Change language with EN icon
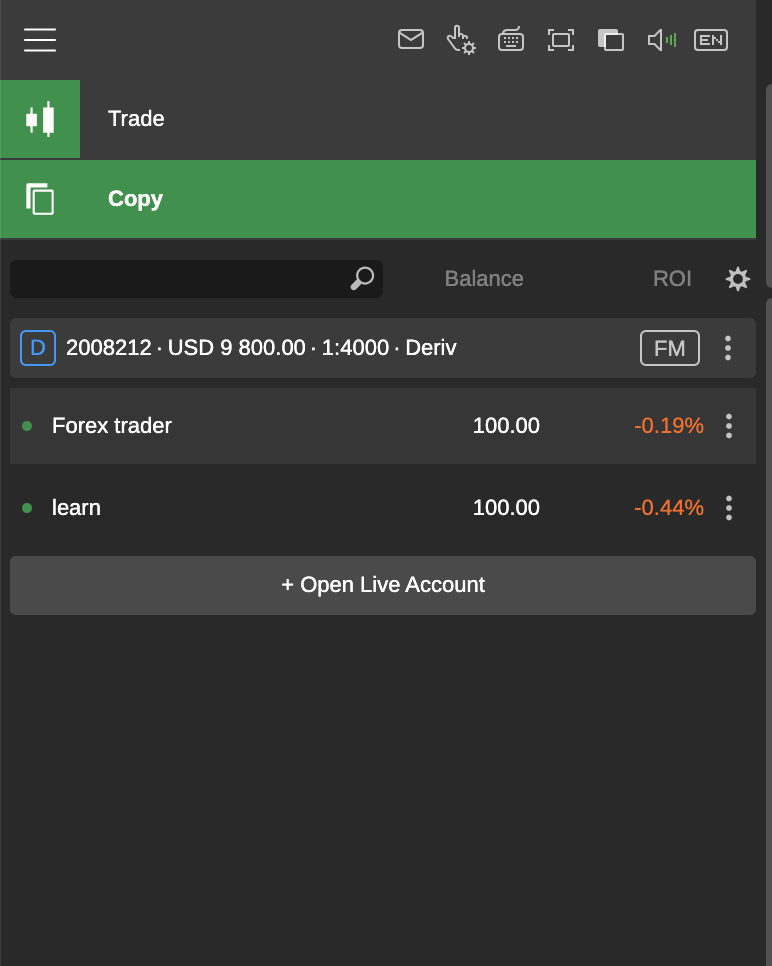The width and height of the screenshot is (772, 966). pos(711,40)
